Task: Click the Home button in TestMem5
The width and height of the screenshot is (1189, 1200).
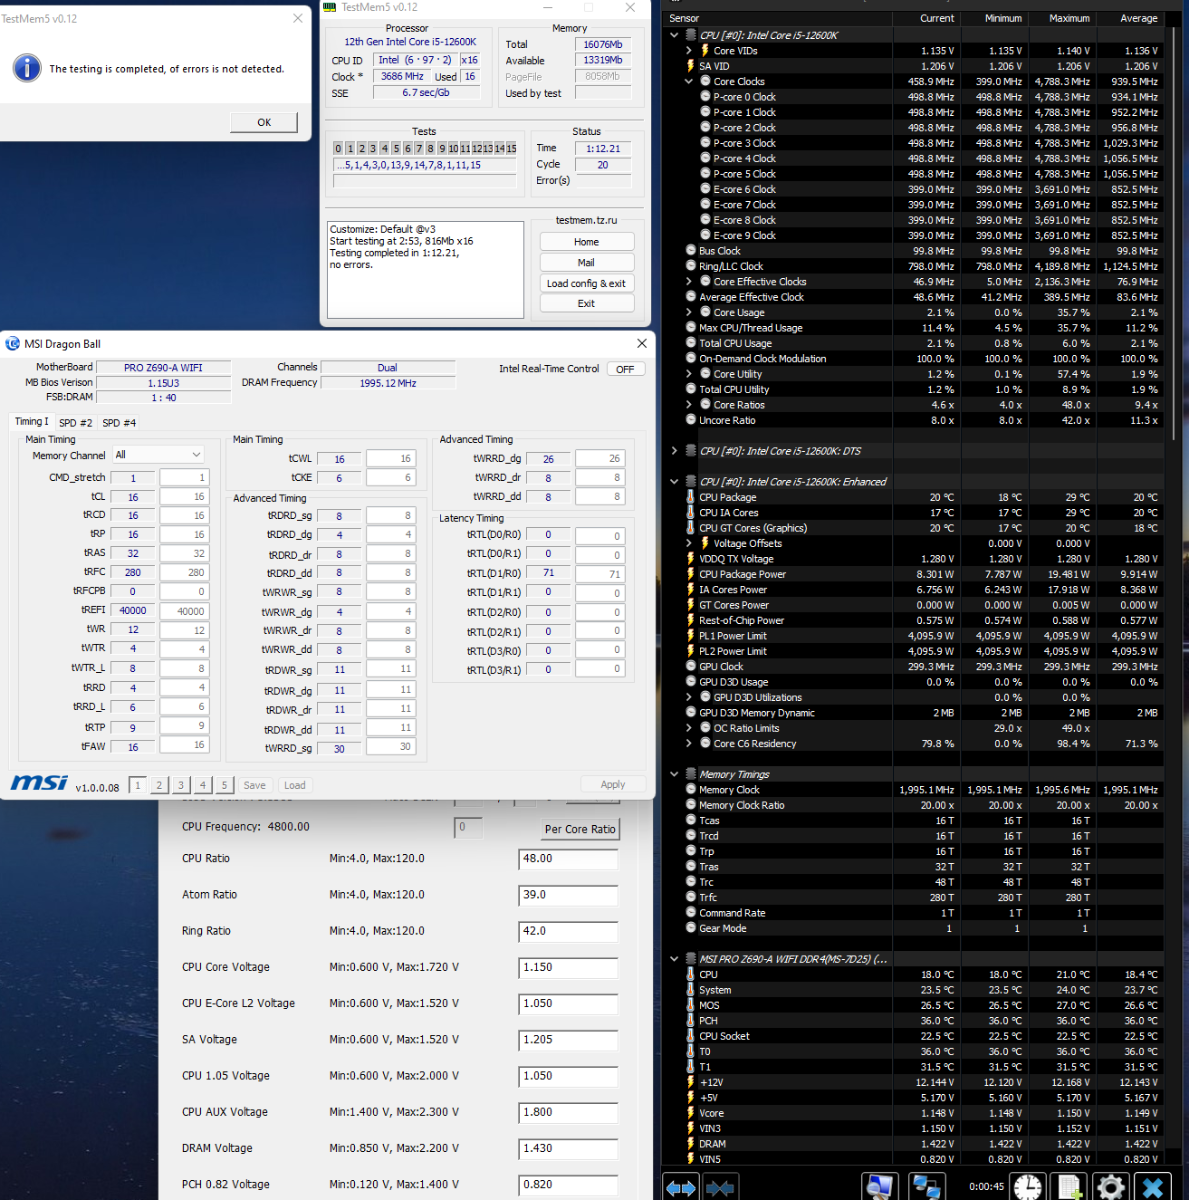Action: point(587,242)
